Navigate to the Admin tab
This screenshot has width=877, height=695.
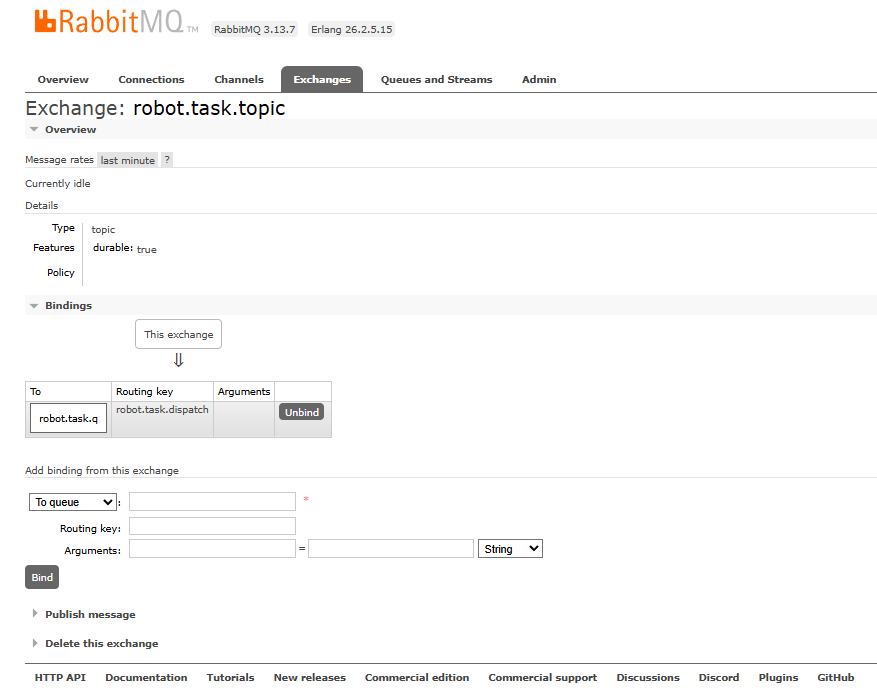(539, 79)
